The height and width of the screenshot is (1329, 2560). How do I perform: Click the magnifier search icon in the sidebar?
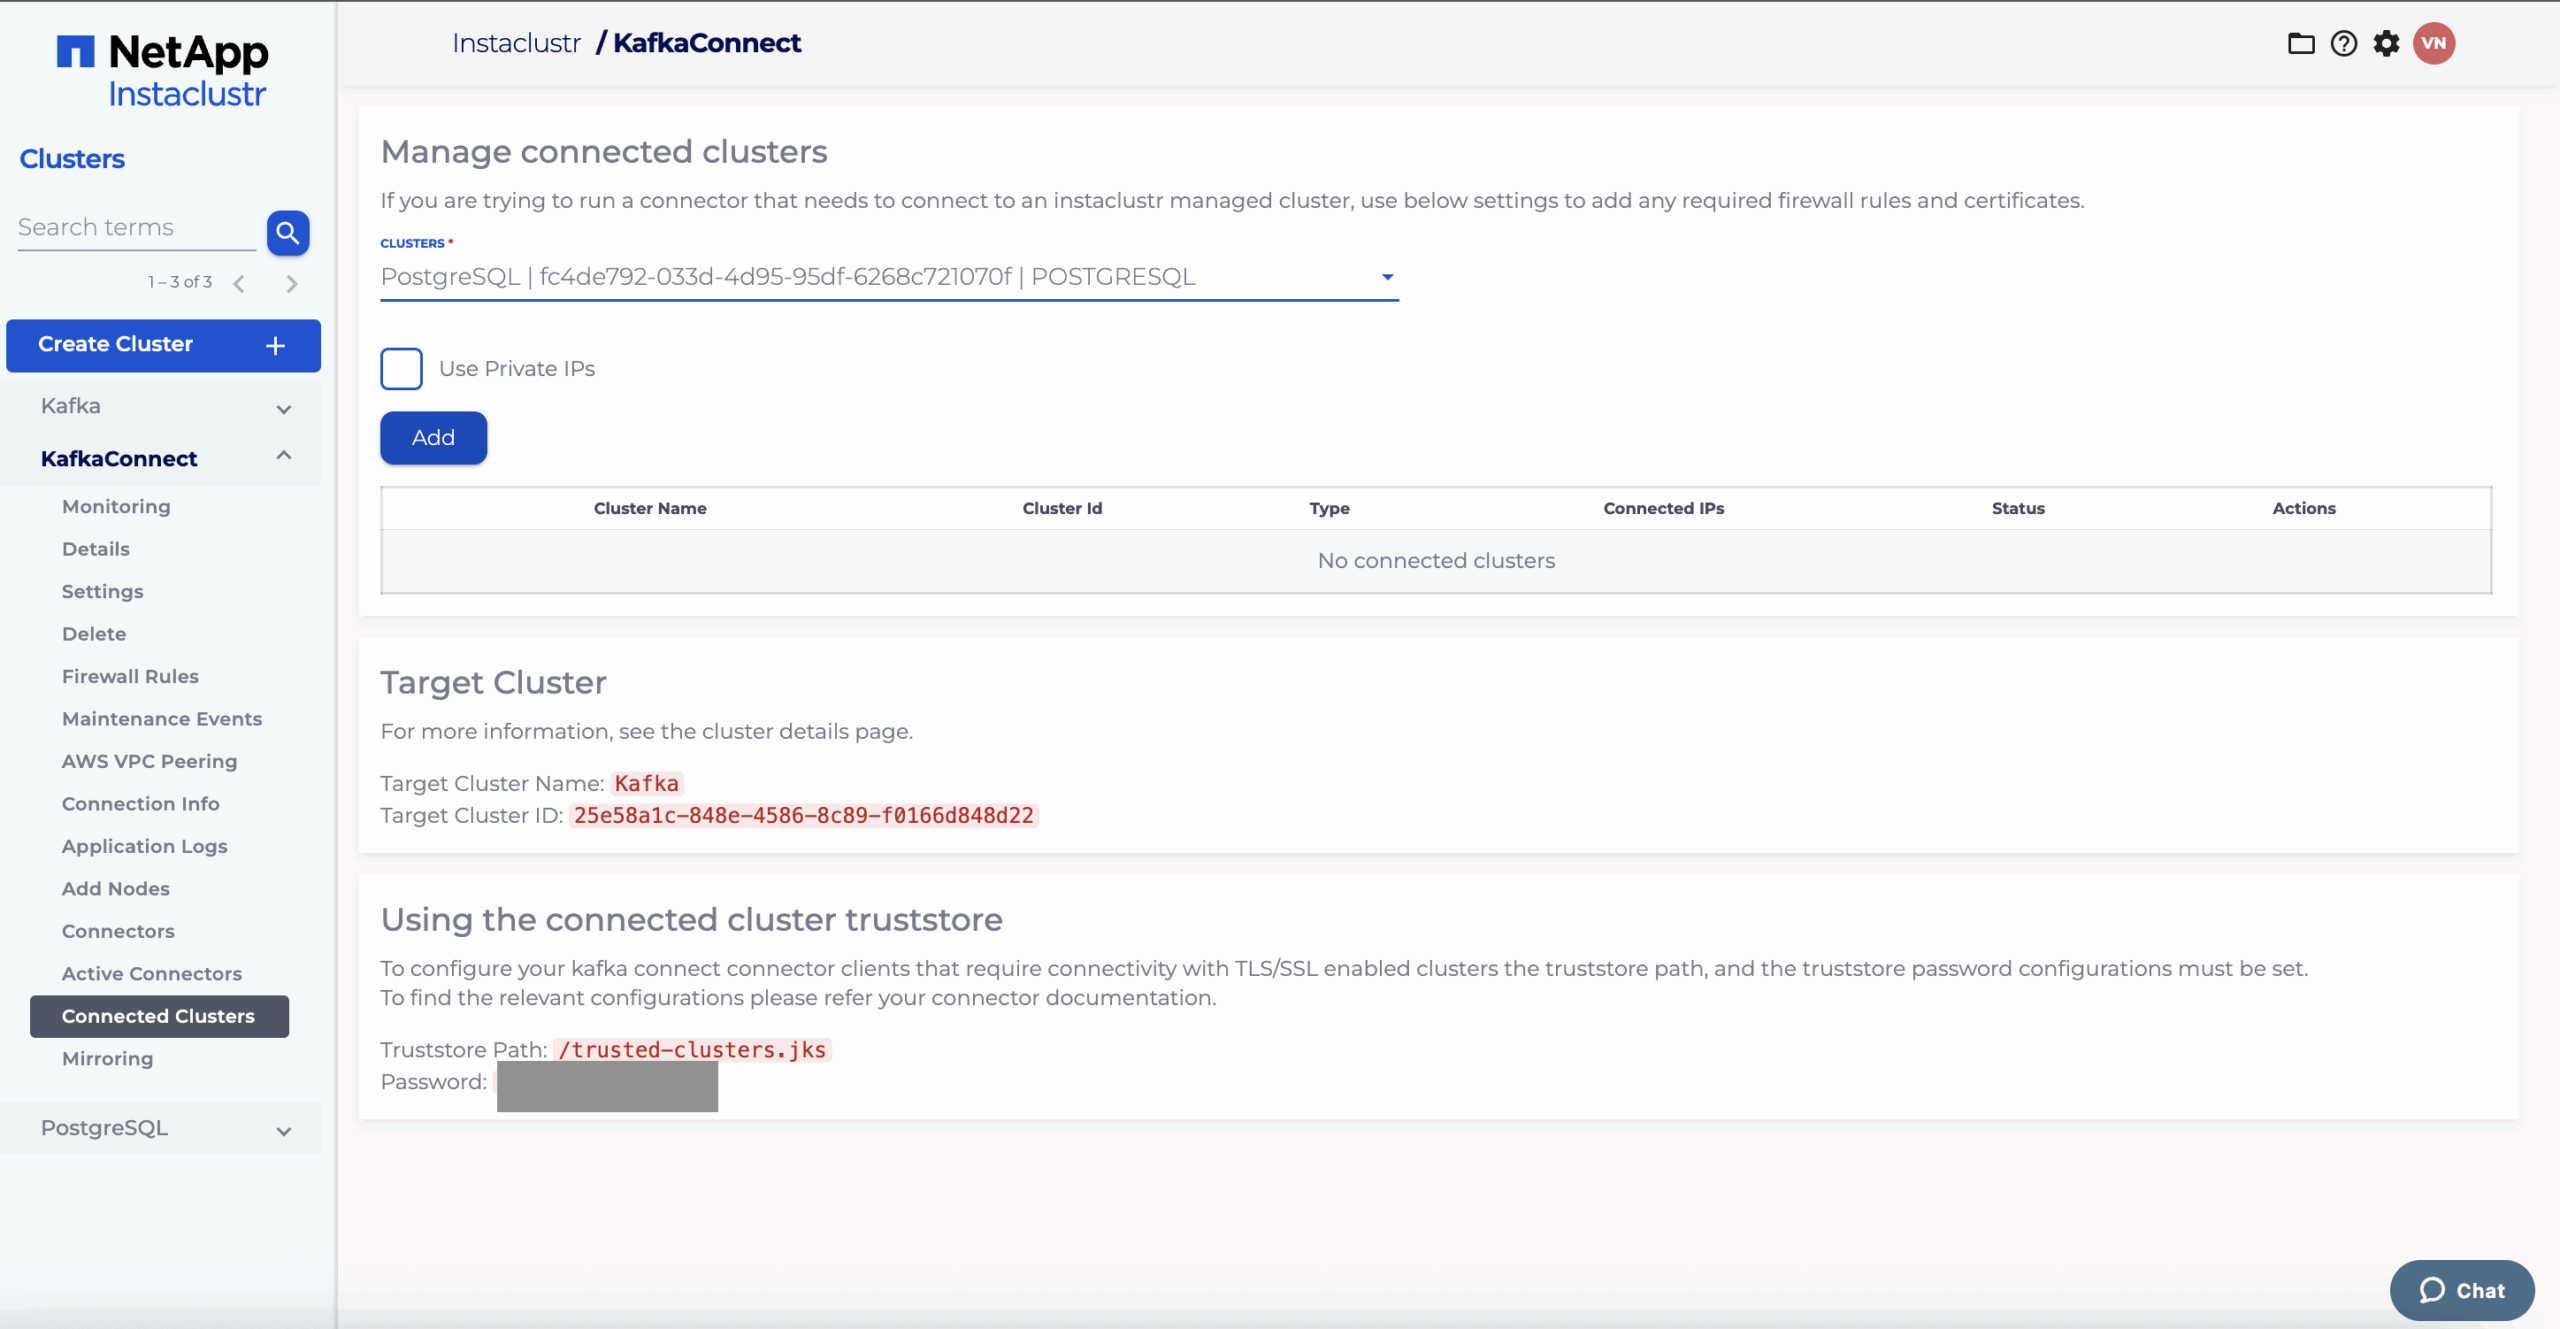(288, 233)
